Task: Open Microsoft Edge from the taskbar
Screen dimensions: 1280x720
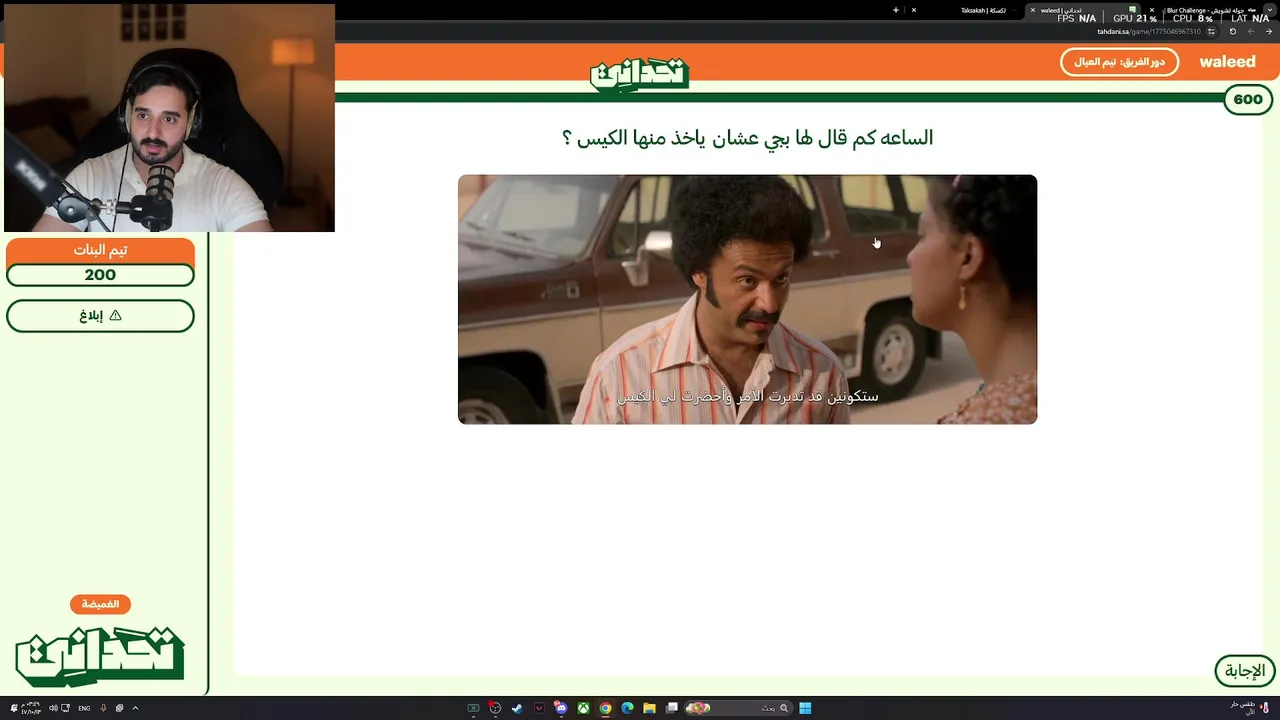Action: coord(627,708)
